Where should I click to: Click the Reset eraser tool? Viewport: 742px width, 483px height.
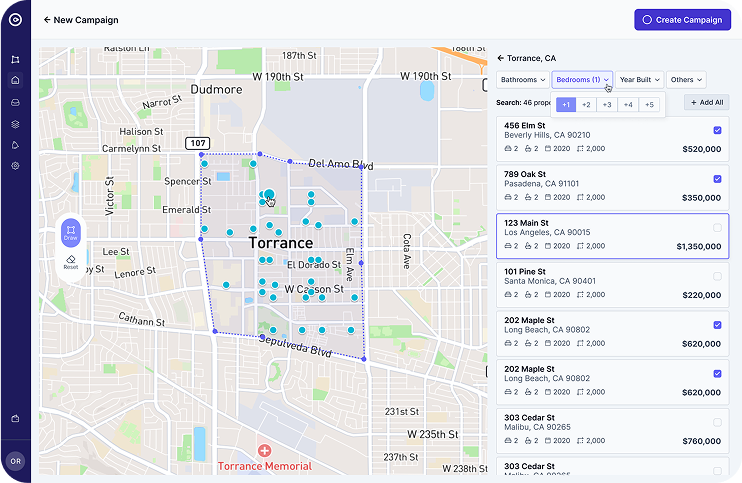(70, 263)
